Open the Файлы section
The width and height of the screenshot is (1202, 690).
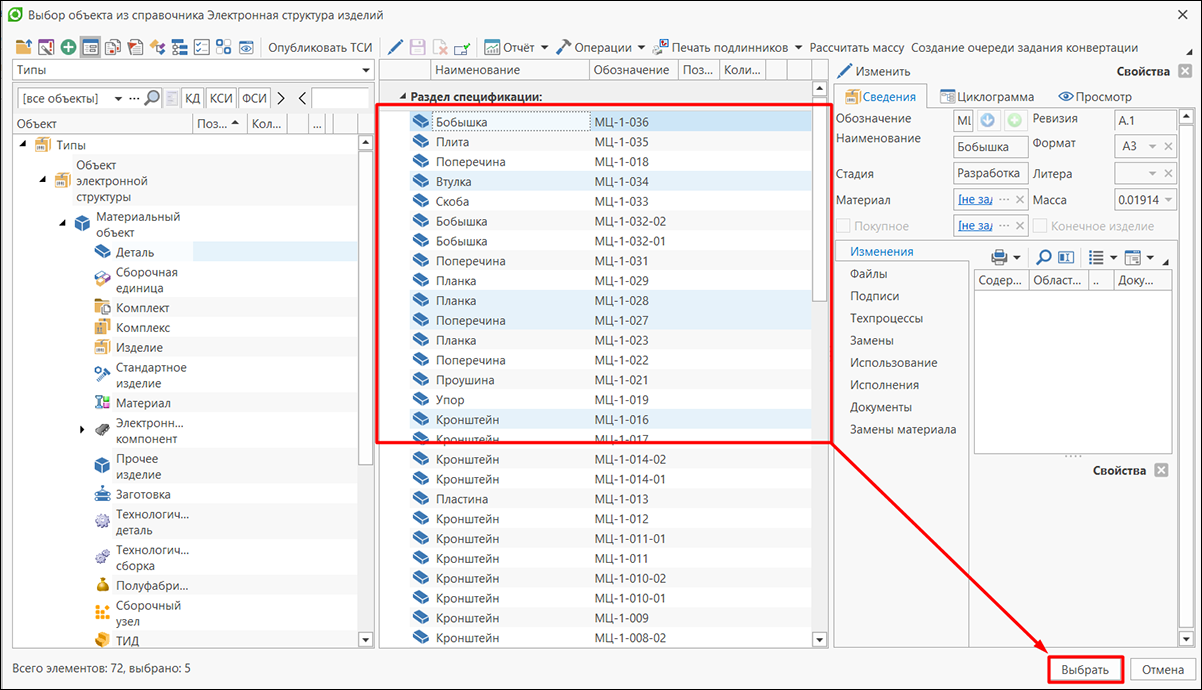click(868, 274)
